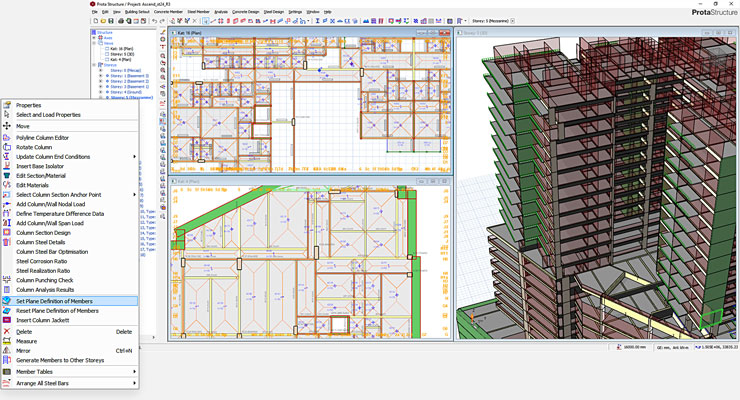
Task: Expand Update Column End Conditions submenu arrow
Action: click(135, 156)
